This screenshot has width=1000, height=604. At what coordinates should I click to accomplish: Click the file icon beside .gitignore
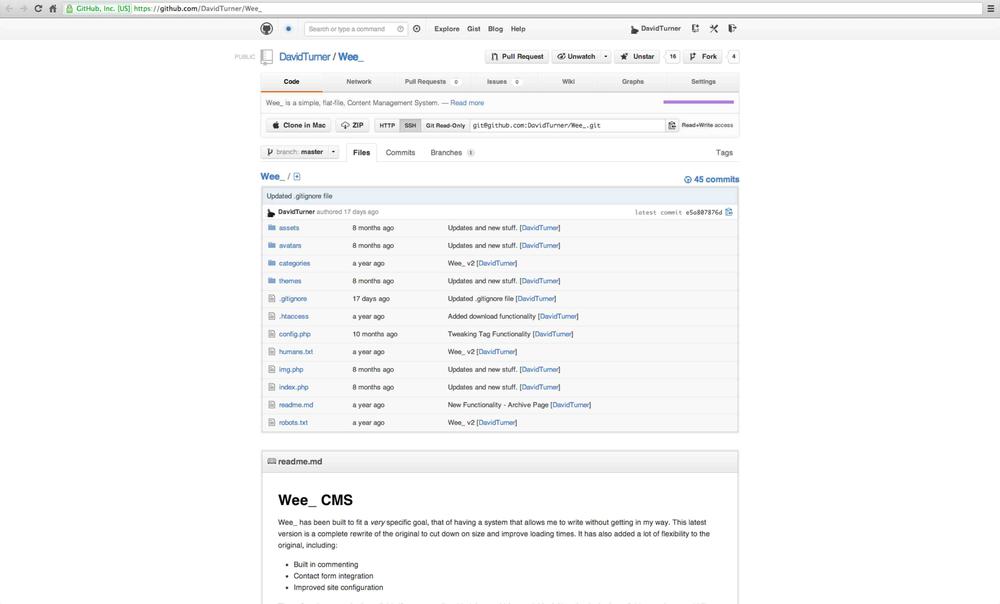[x=272, y=298]
